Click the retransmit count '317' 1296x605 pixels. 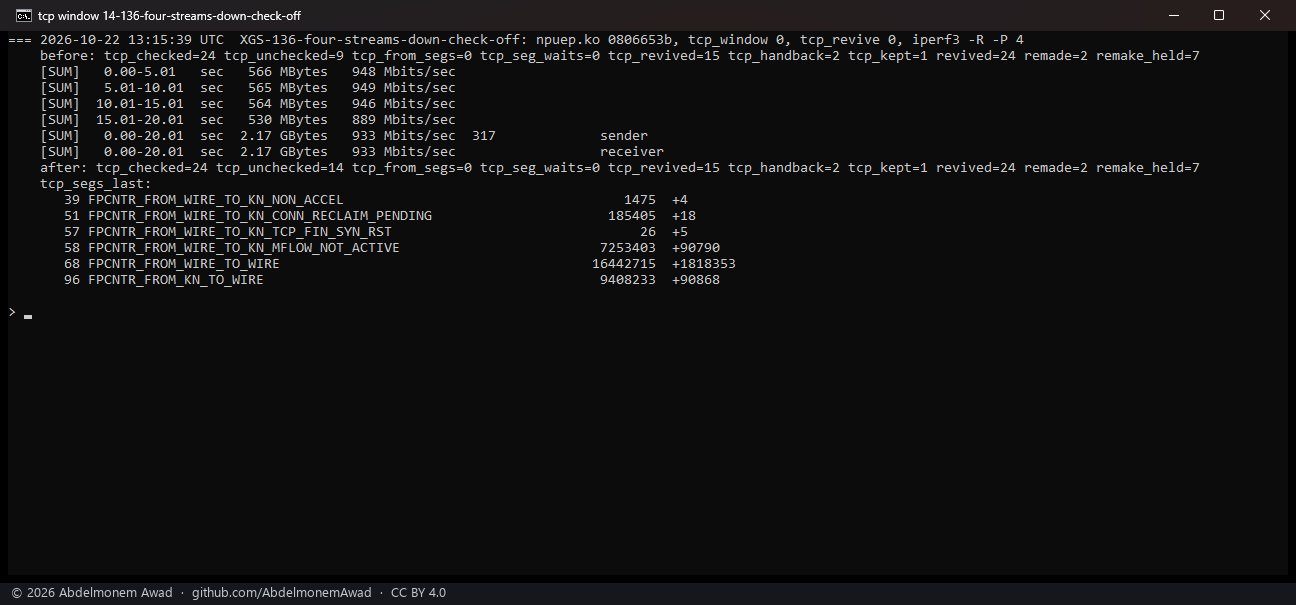tap(484, 136)
